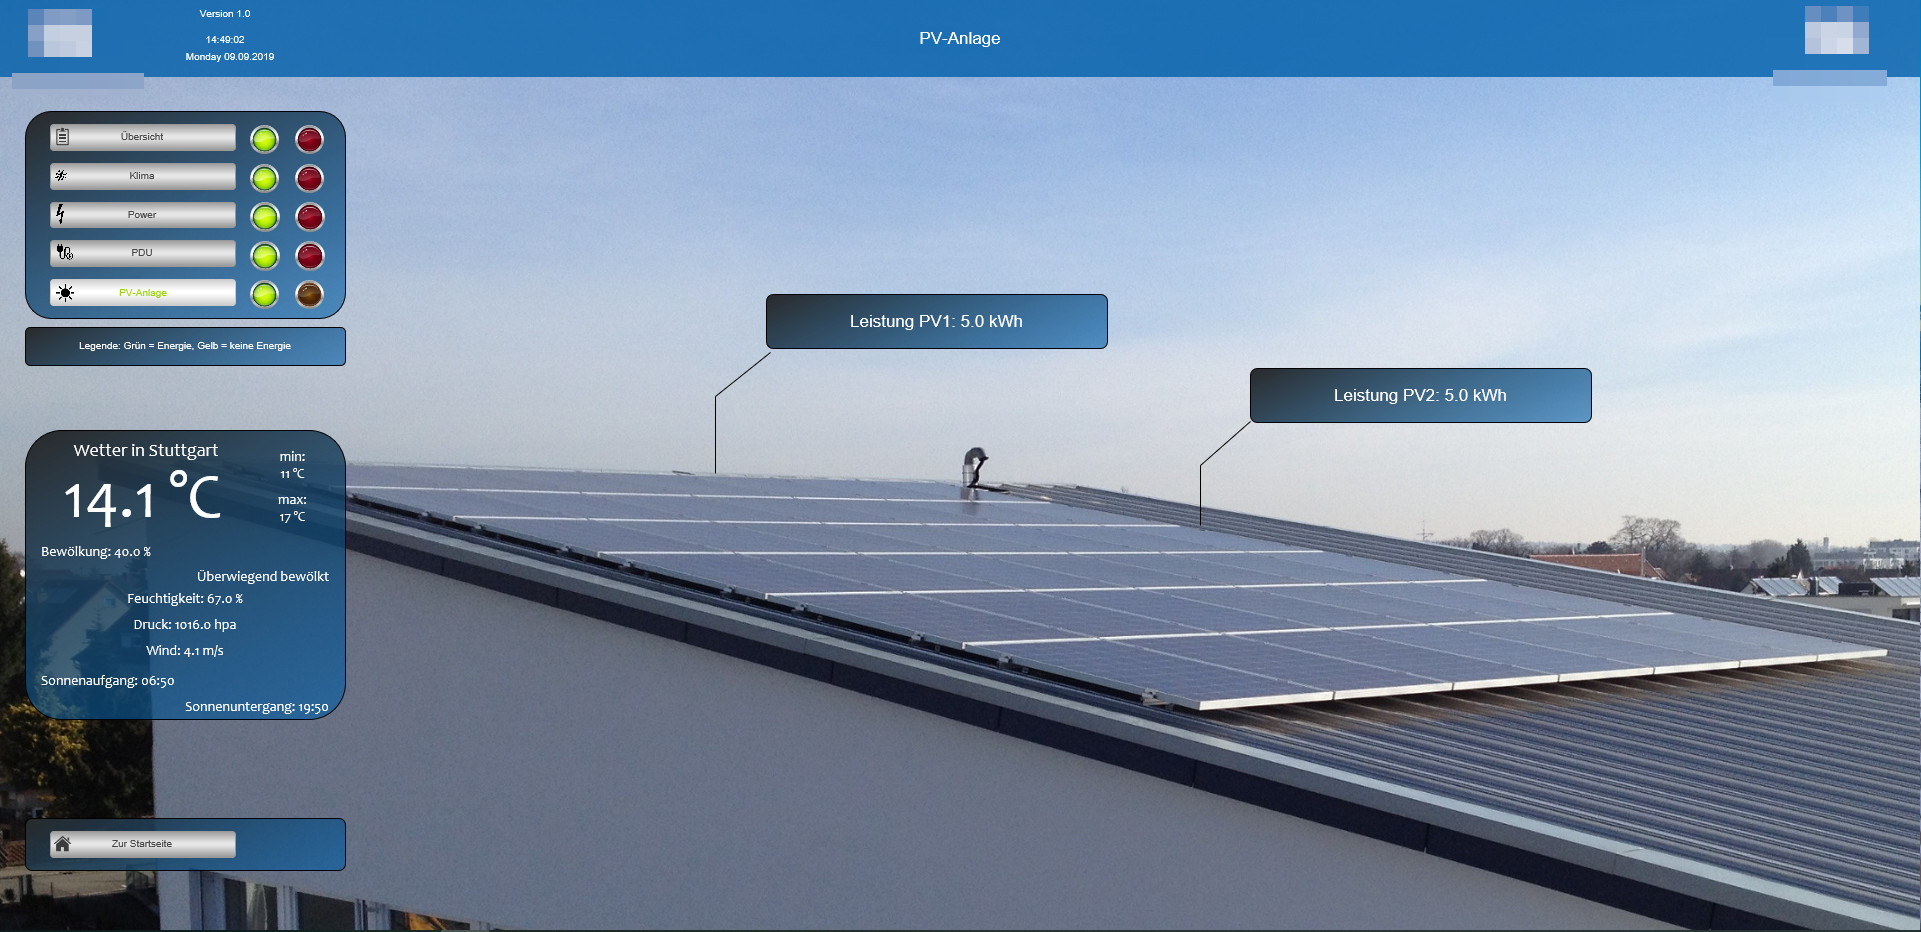This screenshot has height=932, width=1921.
Task: Click red status lamp beside PDU
Action: pyautogui.click(x=310, y=256)
